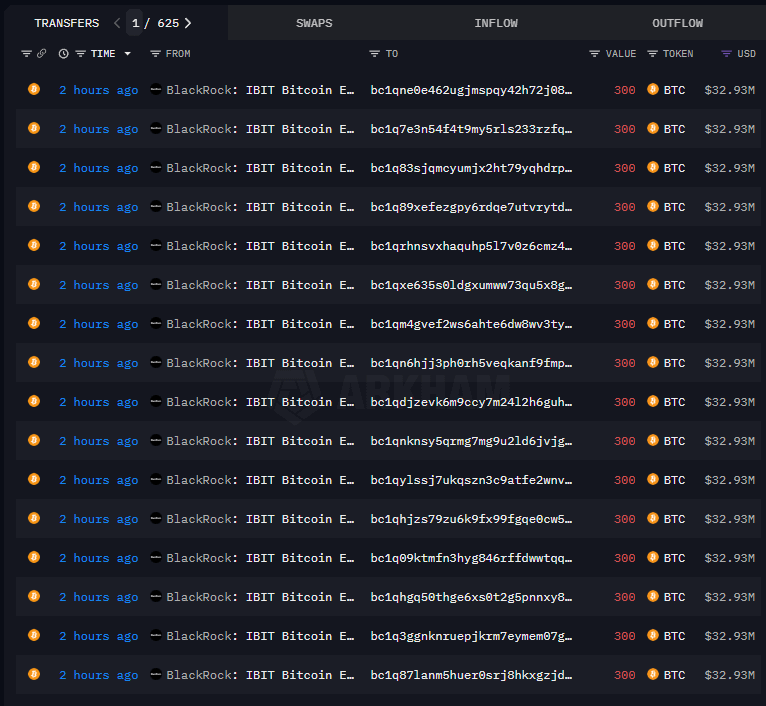Click BlackRock entity logo in bc1q09ktmfn row
The image size is (766, 706).
click(x=156, y=557)
